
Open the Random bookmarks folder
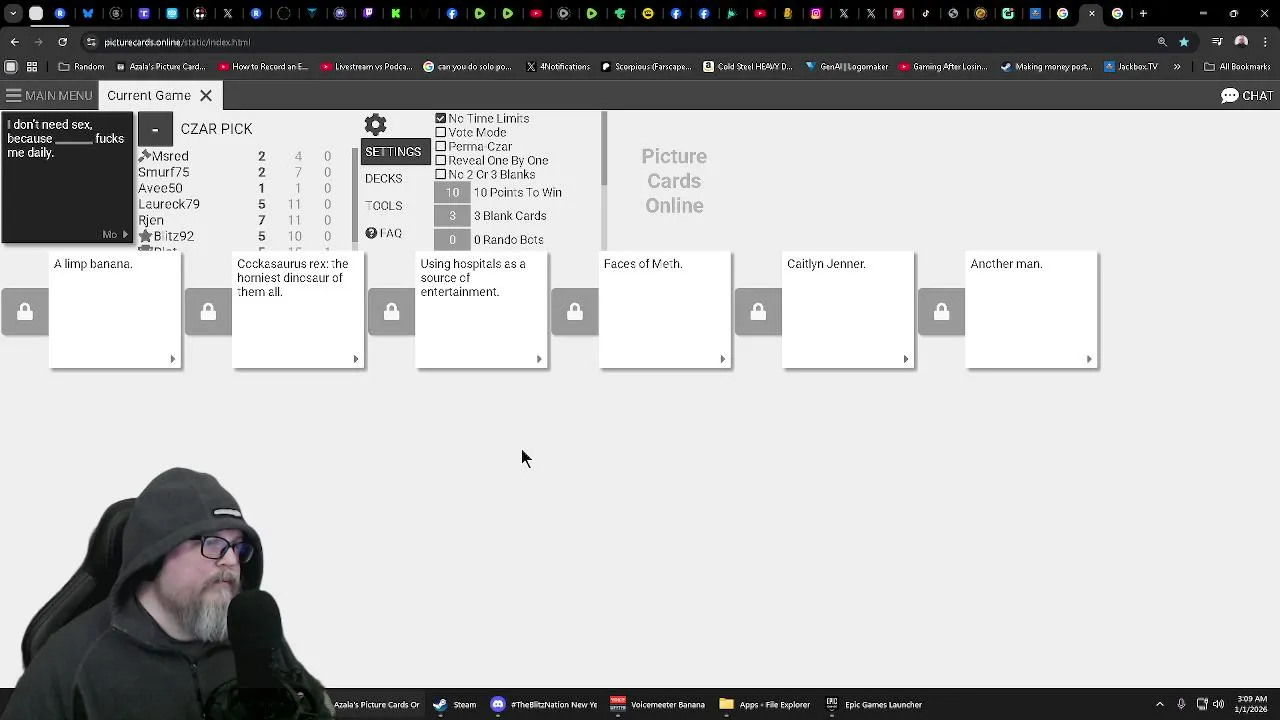click(x=82, y=67)
